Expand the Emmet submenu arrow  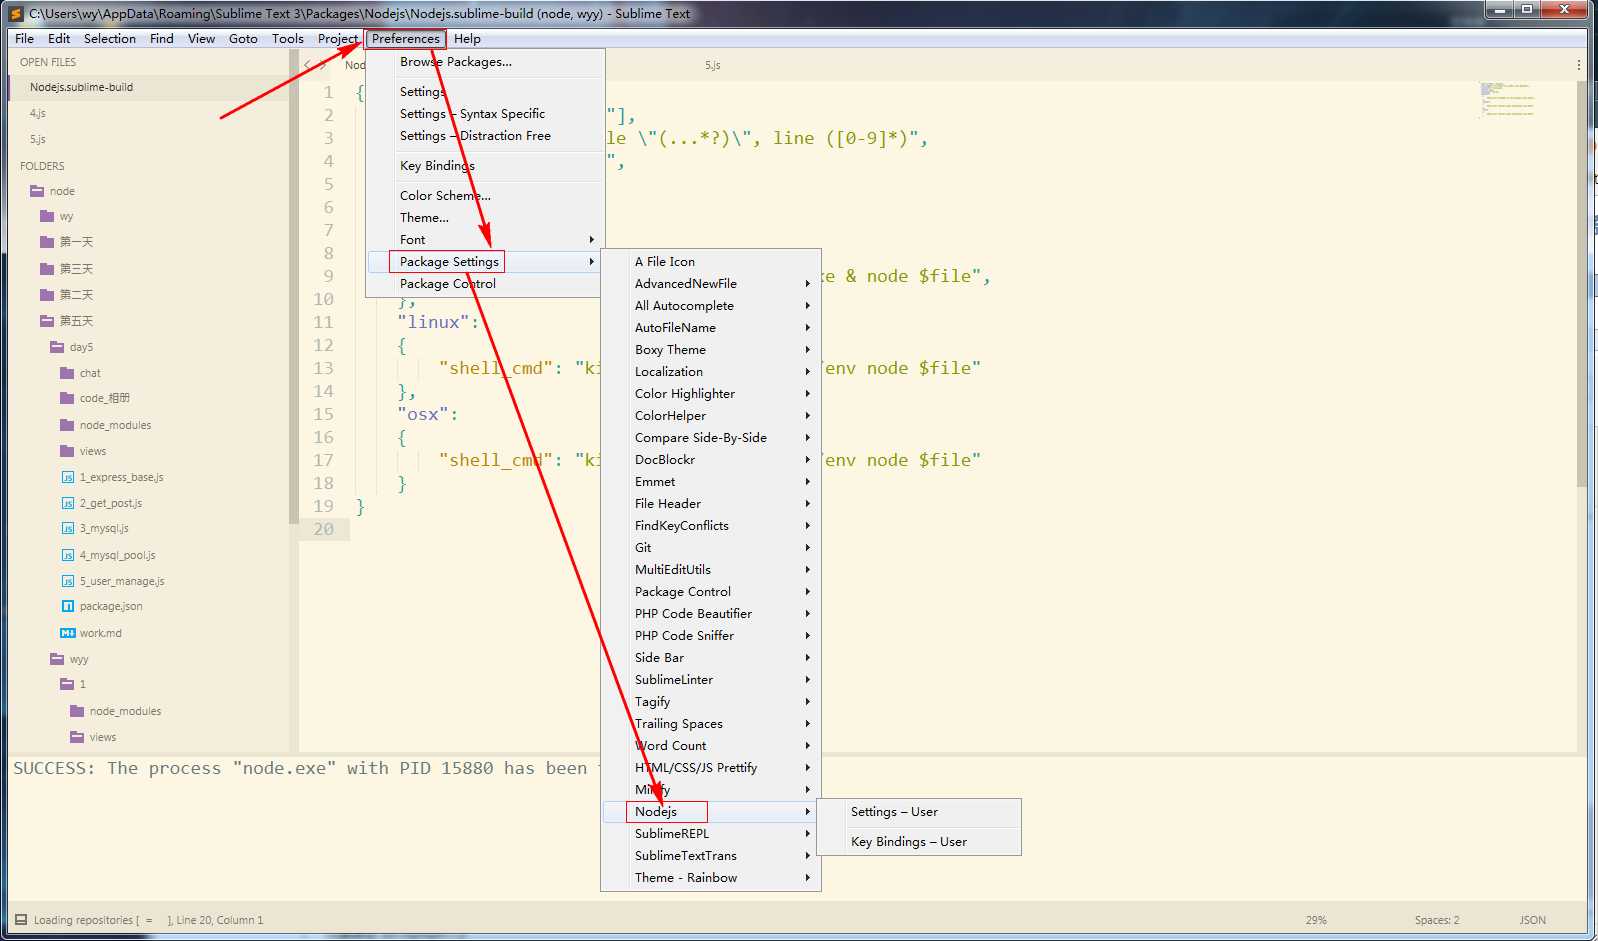point(808,482)
